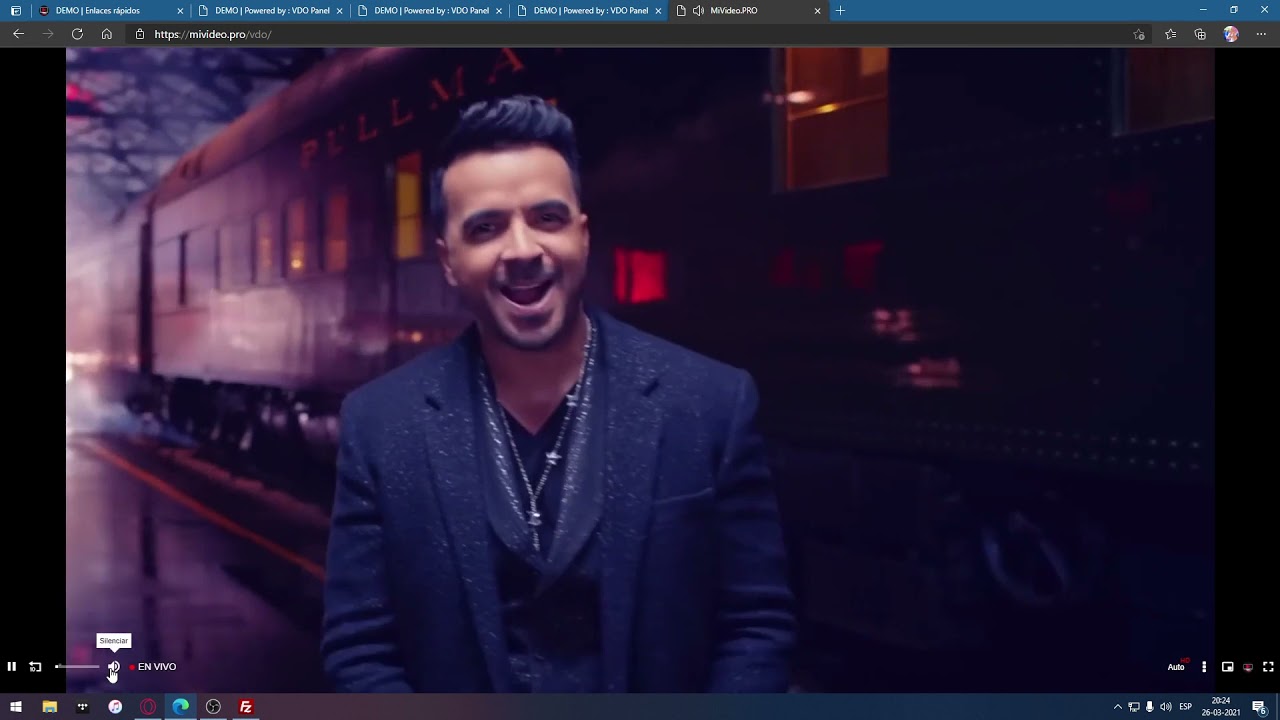Open the Favorites list

[1171, 34]
